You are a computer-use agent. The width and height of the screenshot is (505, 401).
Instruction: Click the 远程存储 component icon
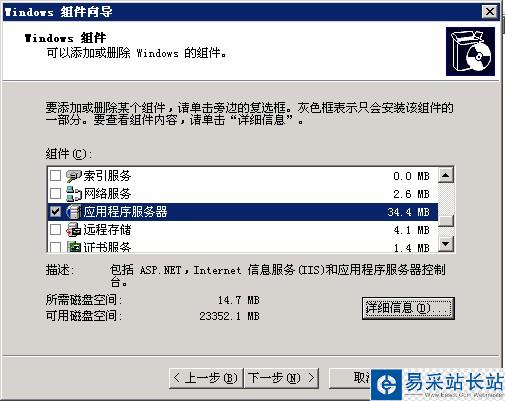point(73,230)
